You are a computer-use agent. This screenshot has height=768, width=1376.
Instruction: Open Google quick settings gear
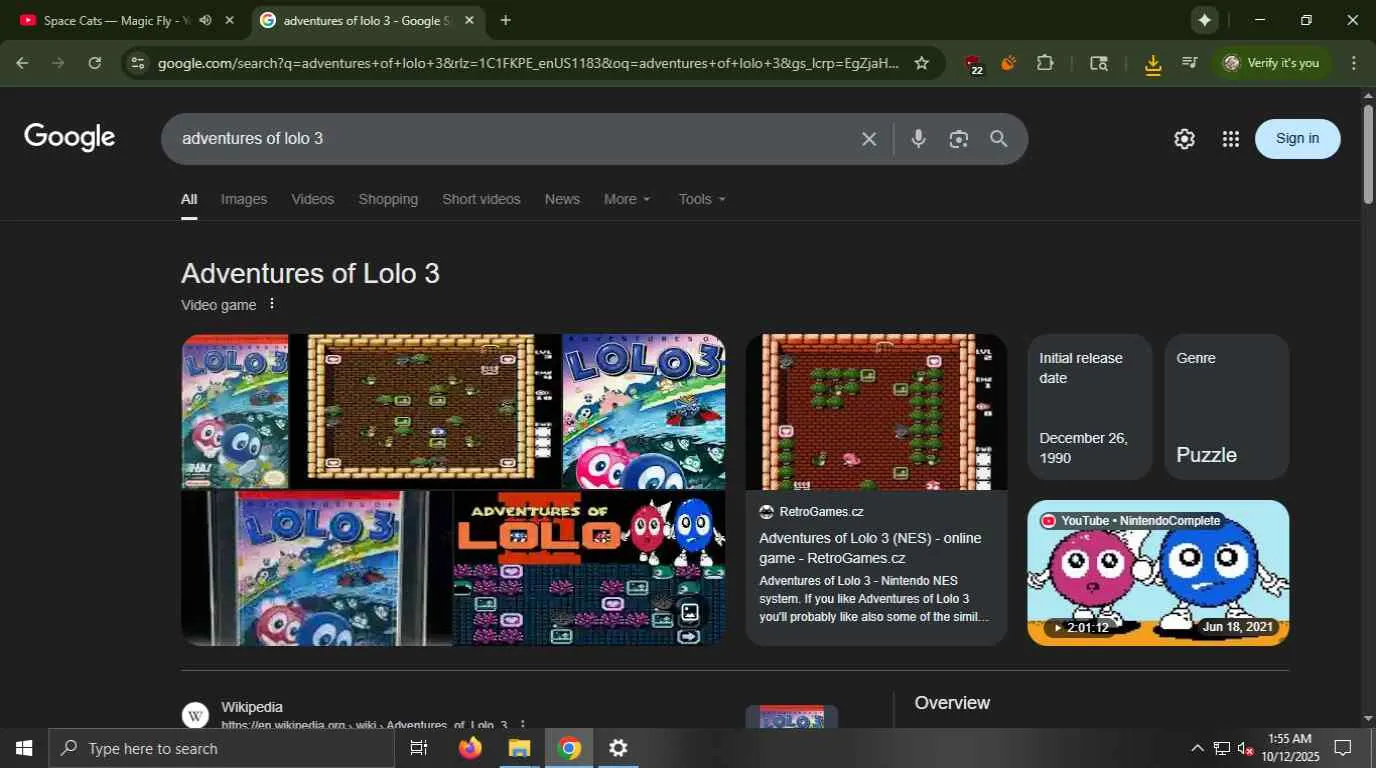point(1184,139)
